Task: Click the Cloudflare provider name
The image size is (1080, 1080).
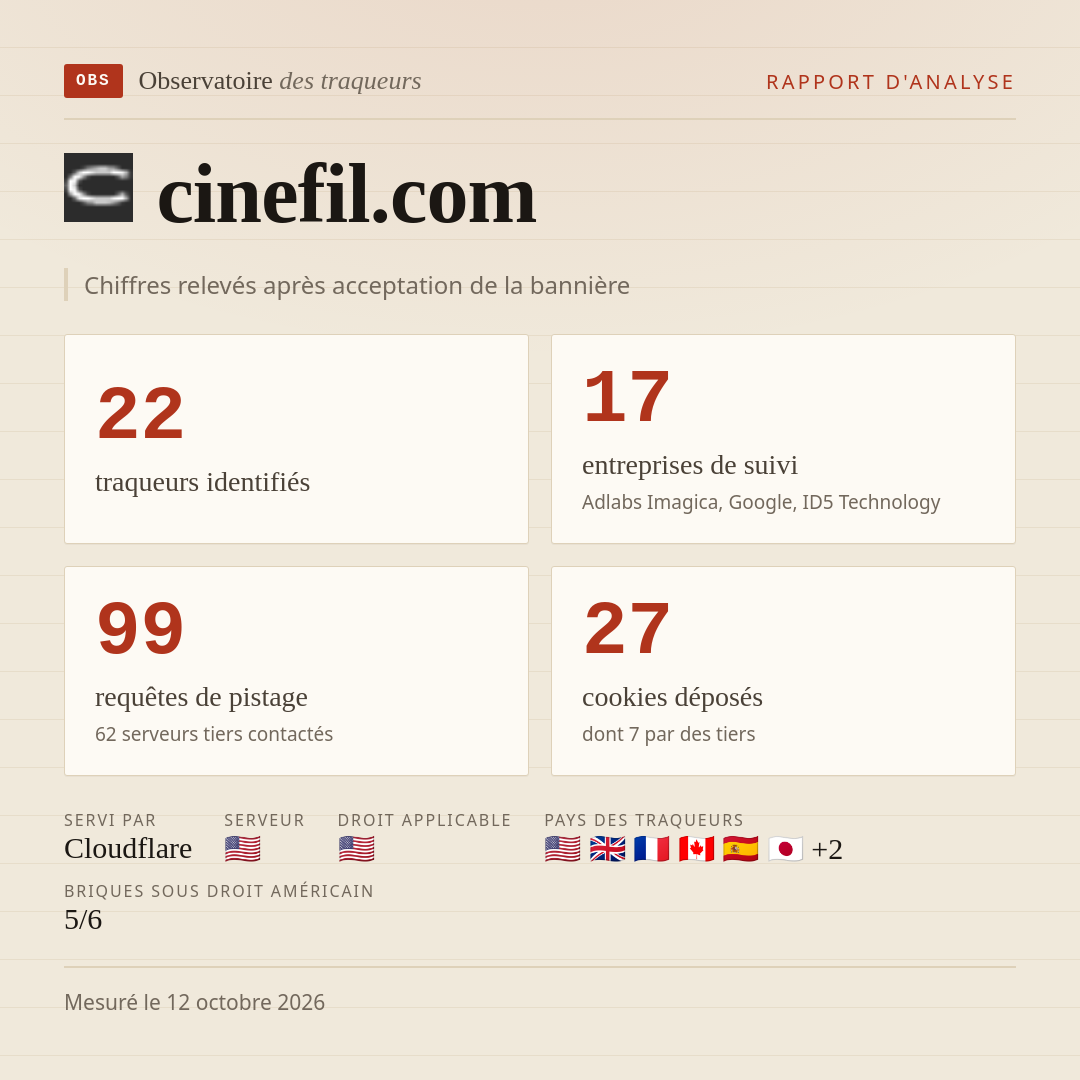Action: 128,849
